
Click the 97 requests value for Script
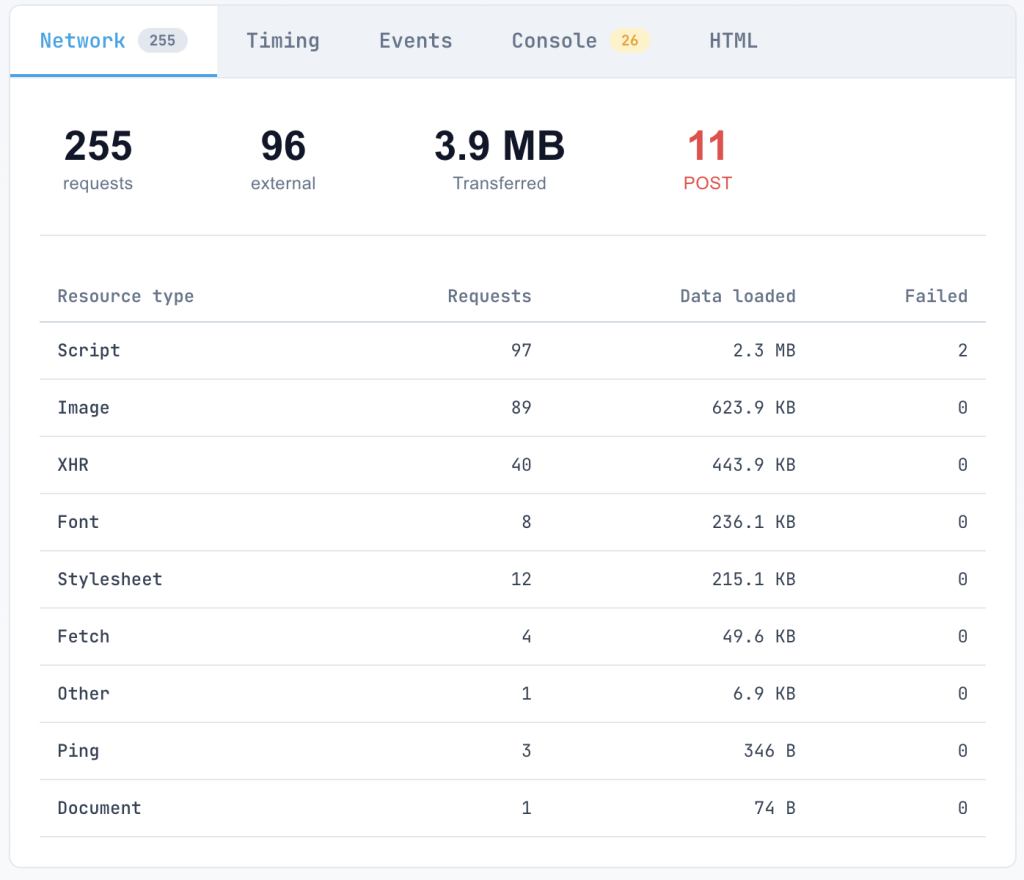(x=521, y=351)
